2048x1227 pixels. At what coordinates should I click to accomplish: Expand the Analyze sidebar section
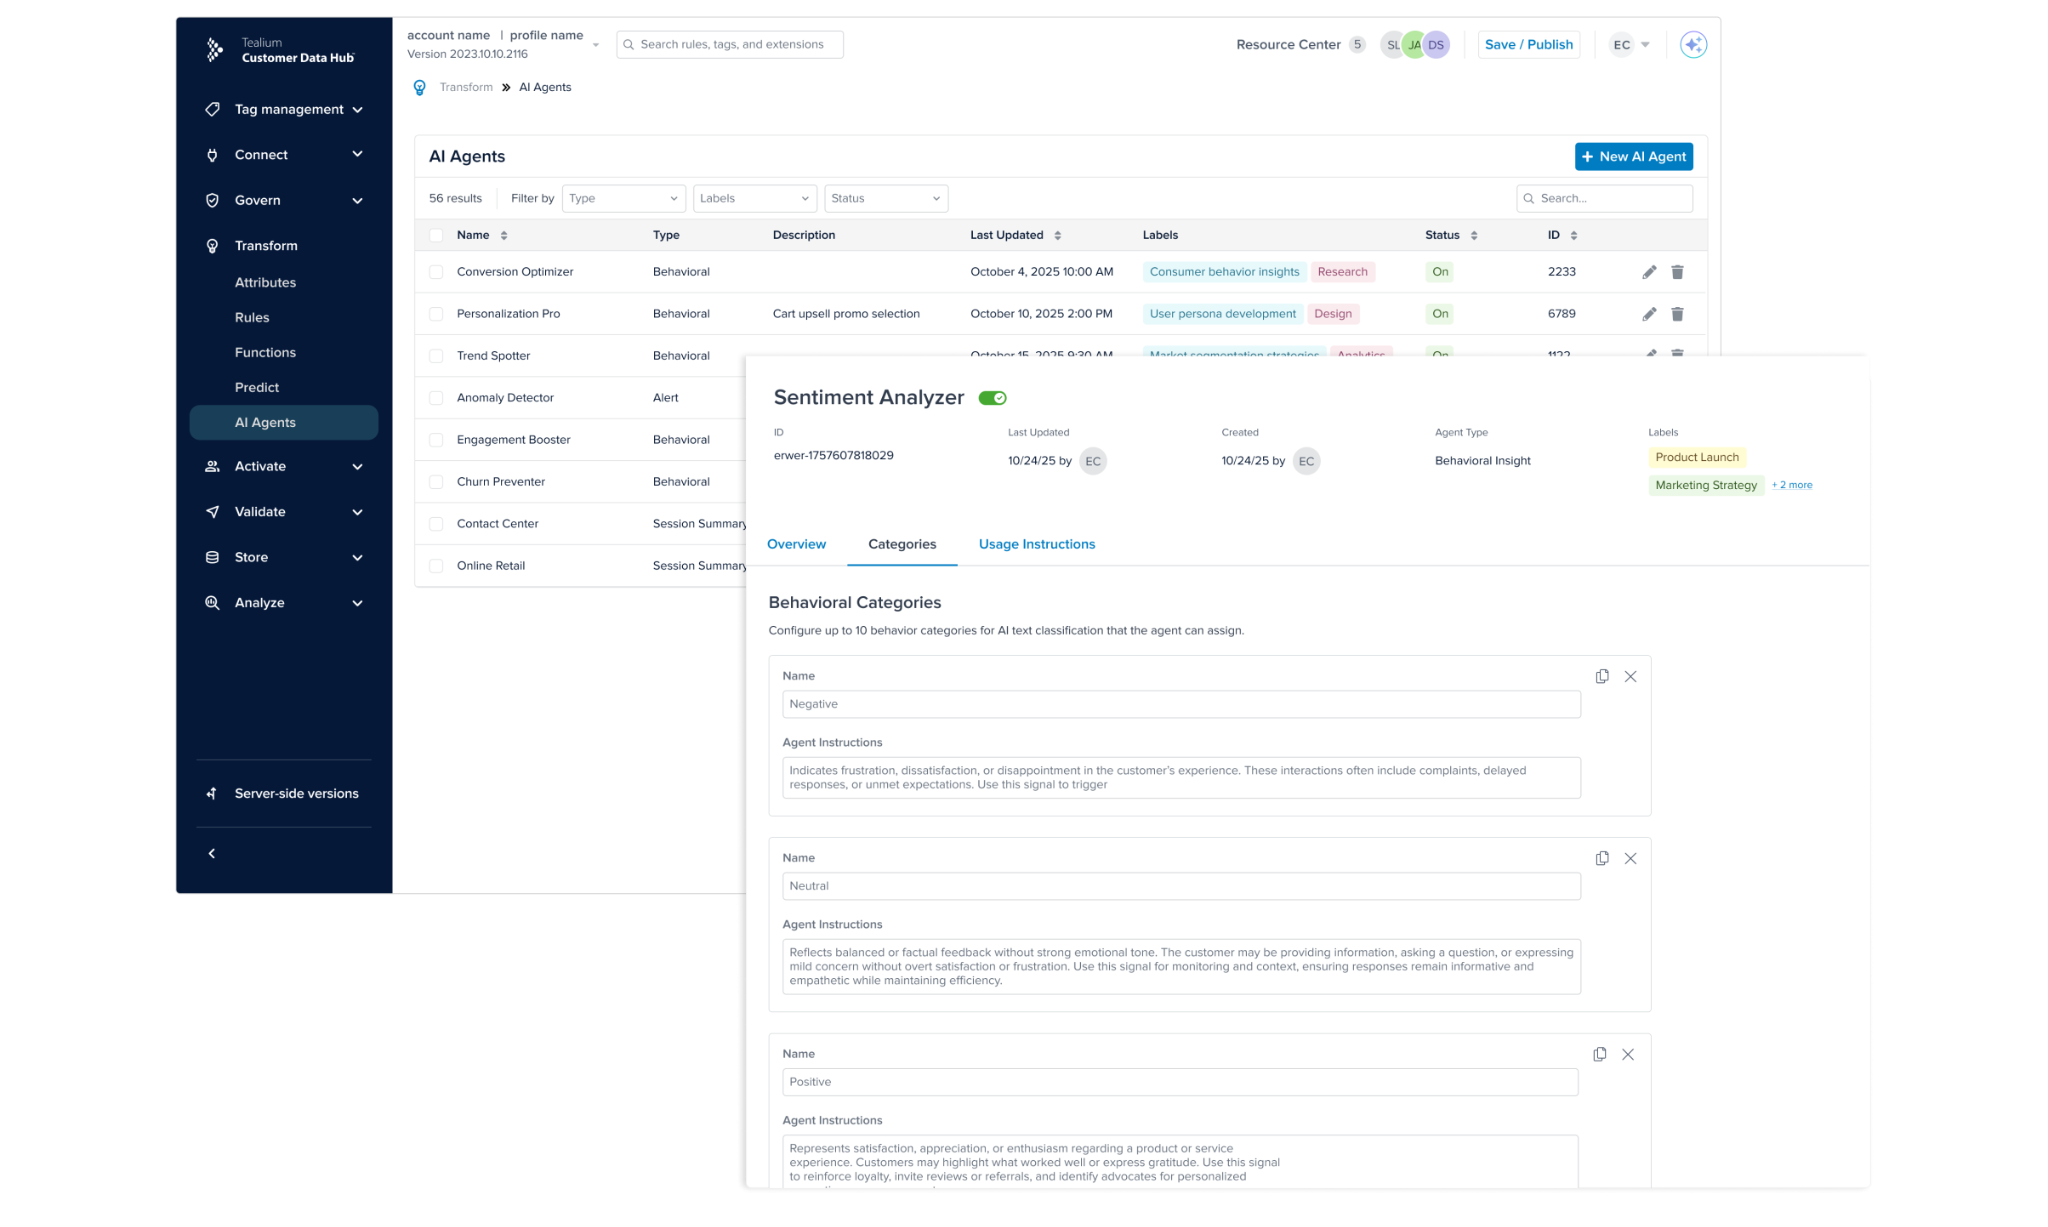284,603
